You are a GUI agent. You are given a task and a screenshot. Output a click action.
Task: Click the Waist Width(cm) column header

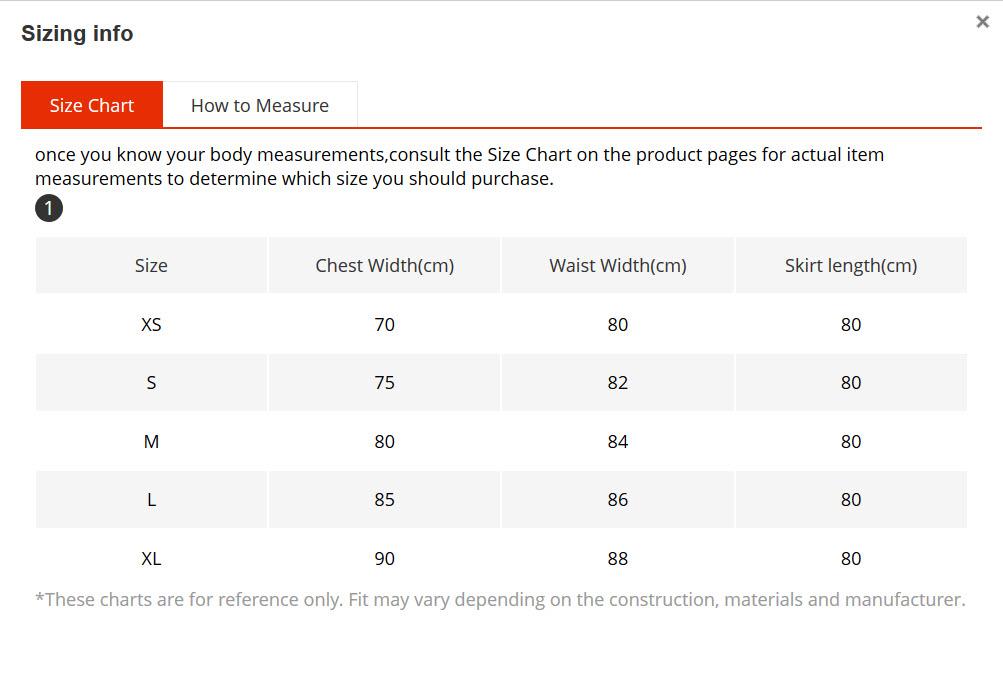(617, 265)
